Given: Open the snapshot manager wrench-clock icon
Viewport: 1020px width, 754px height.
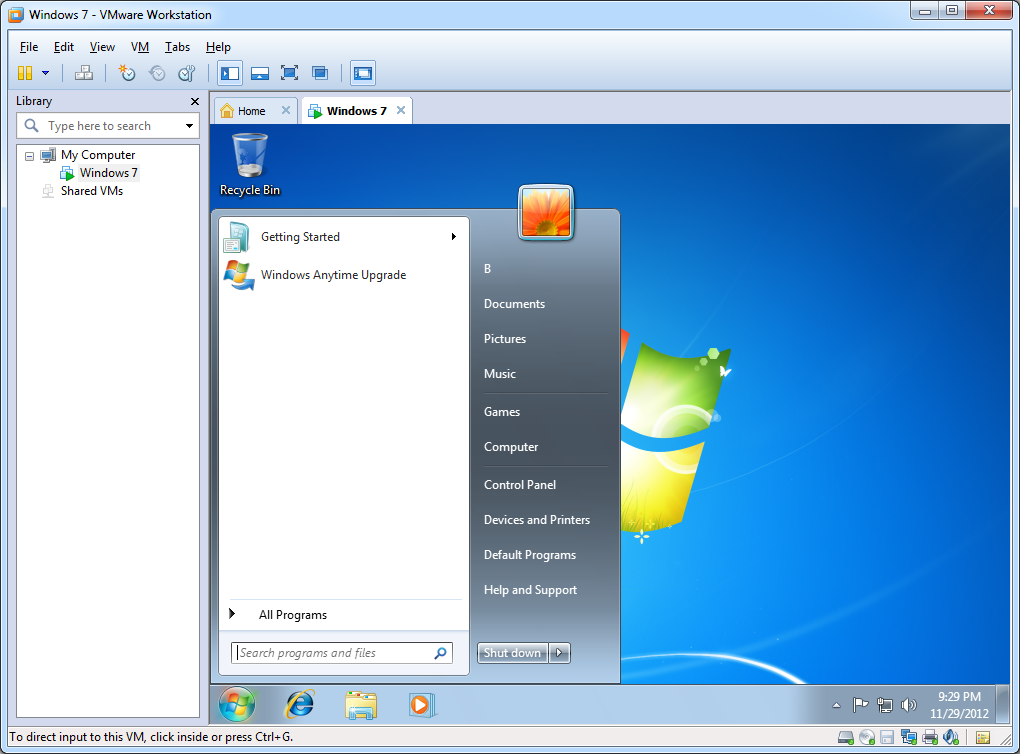Looking at the screenshot, I should click(186, 73).
